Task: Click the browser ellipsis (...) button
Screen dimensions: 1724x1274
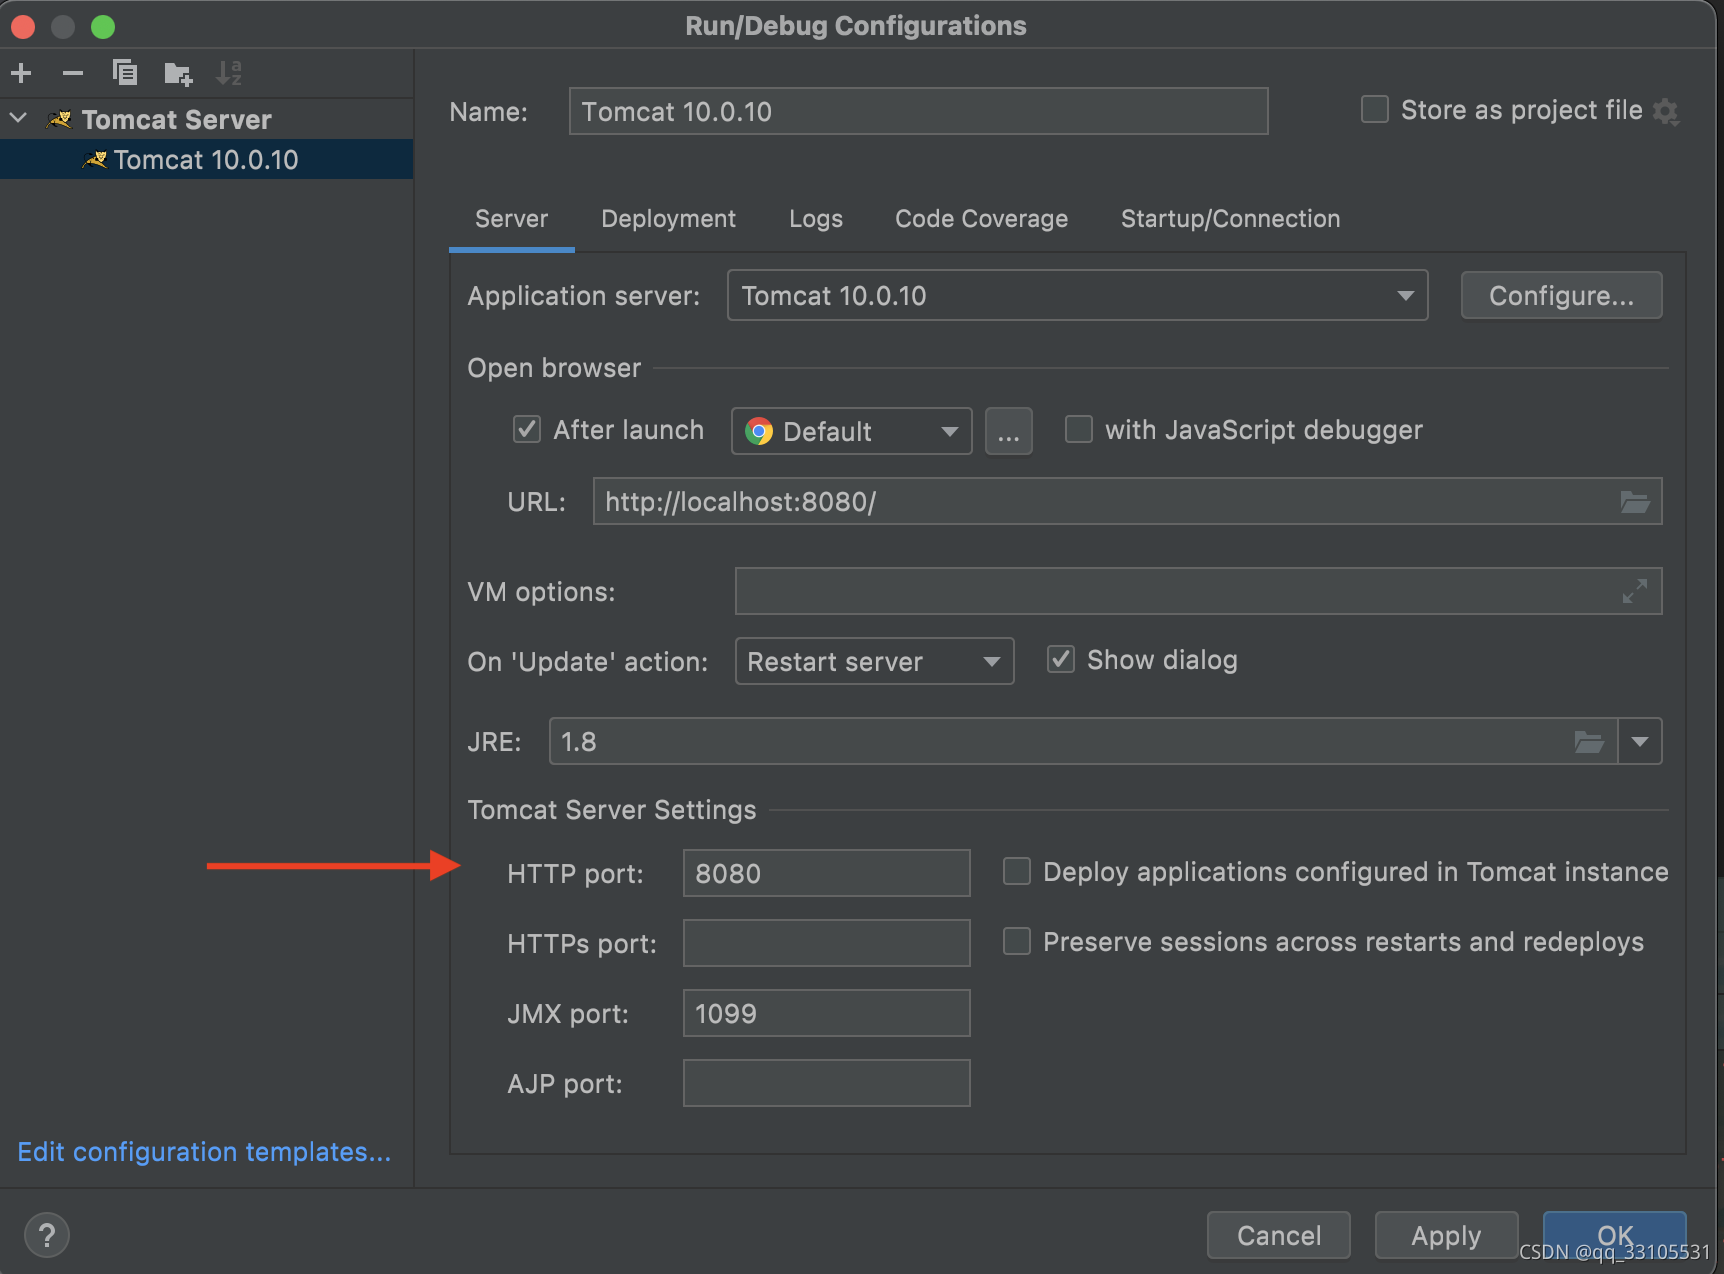Action: click(x=1008, y=431)
